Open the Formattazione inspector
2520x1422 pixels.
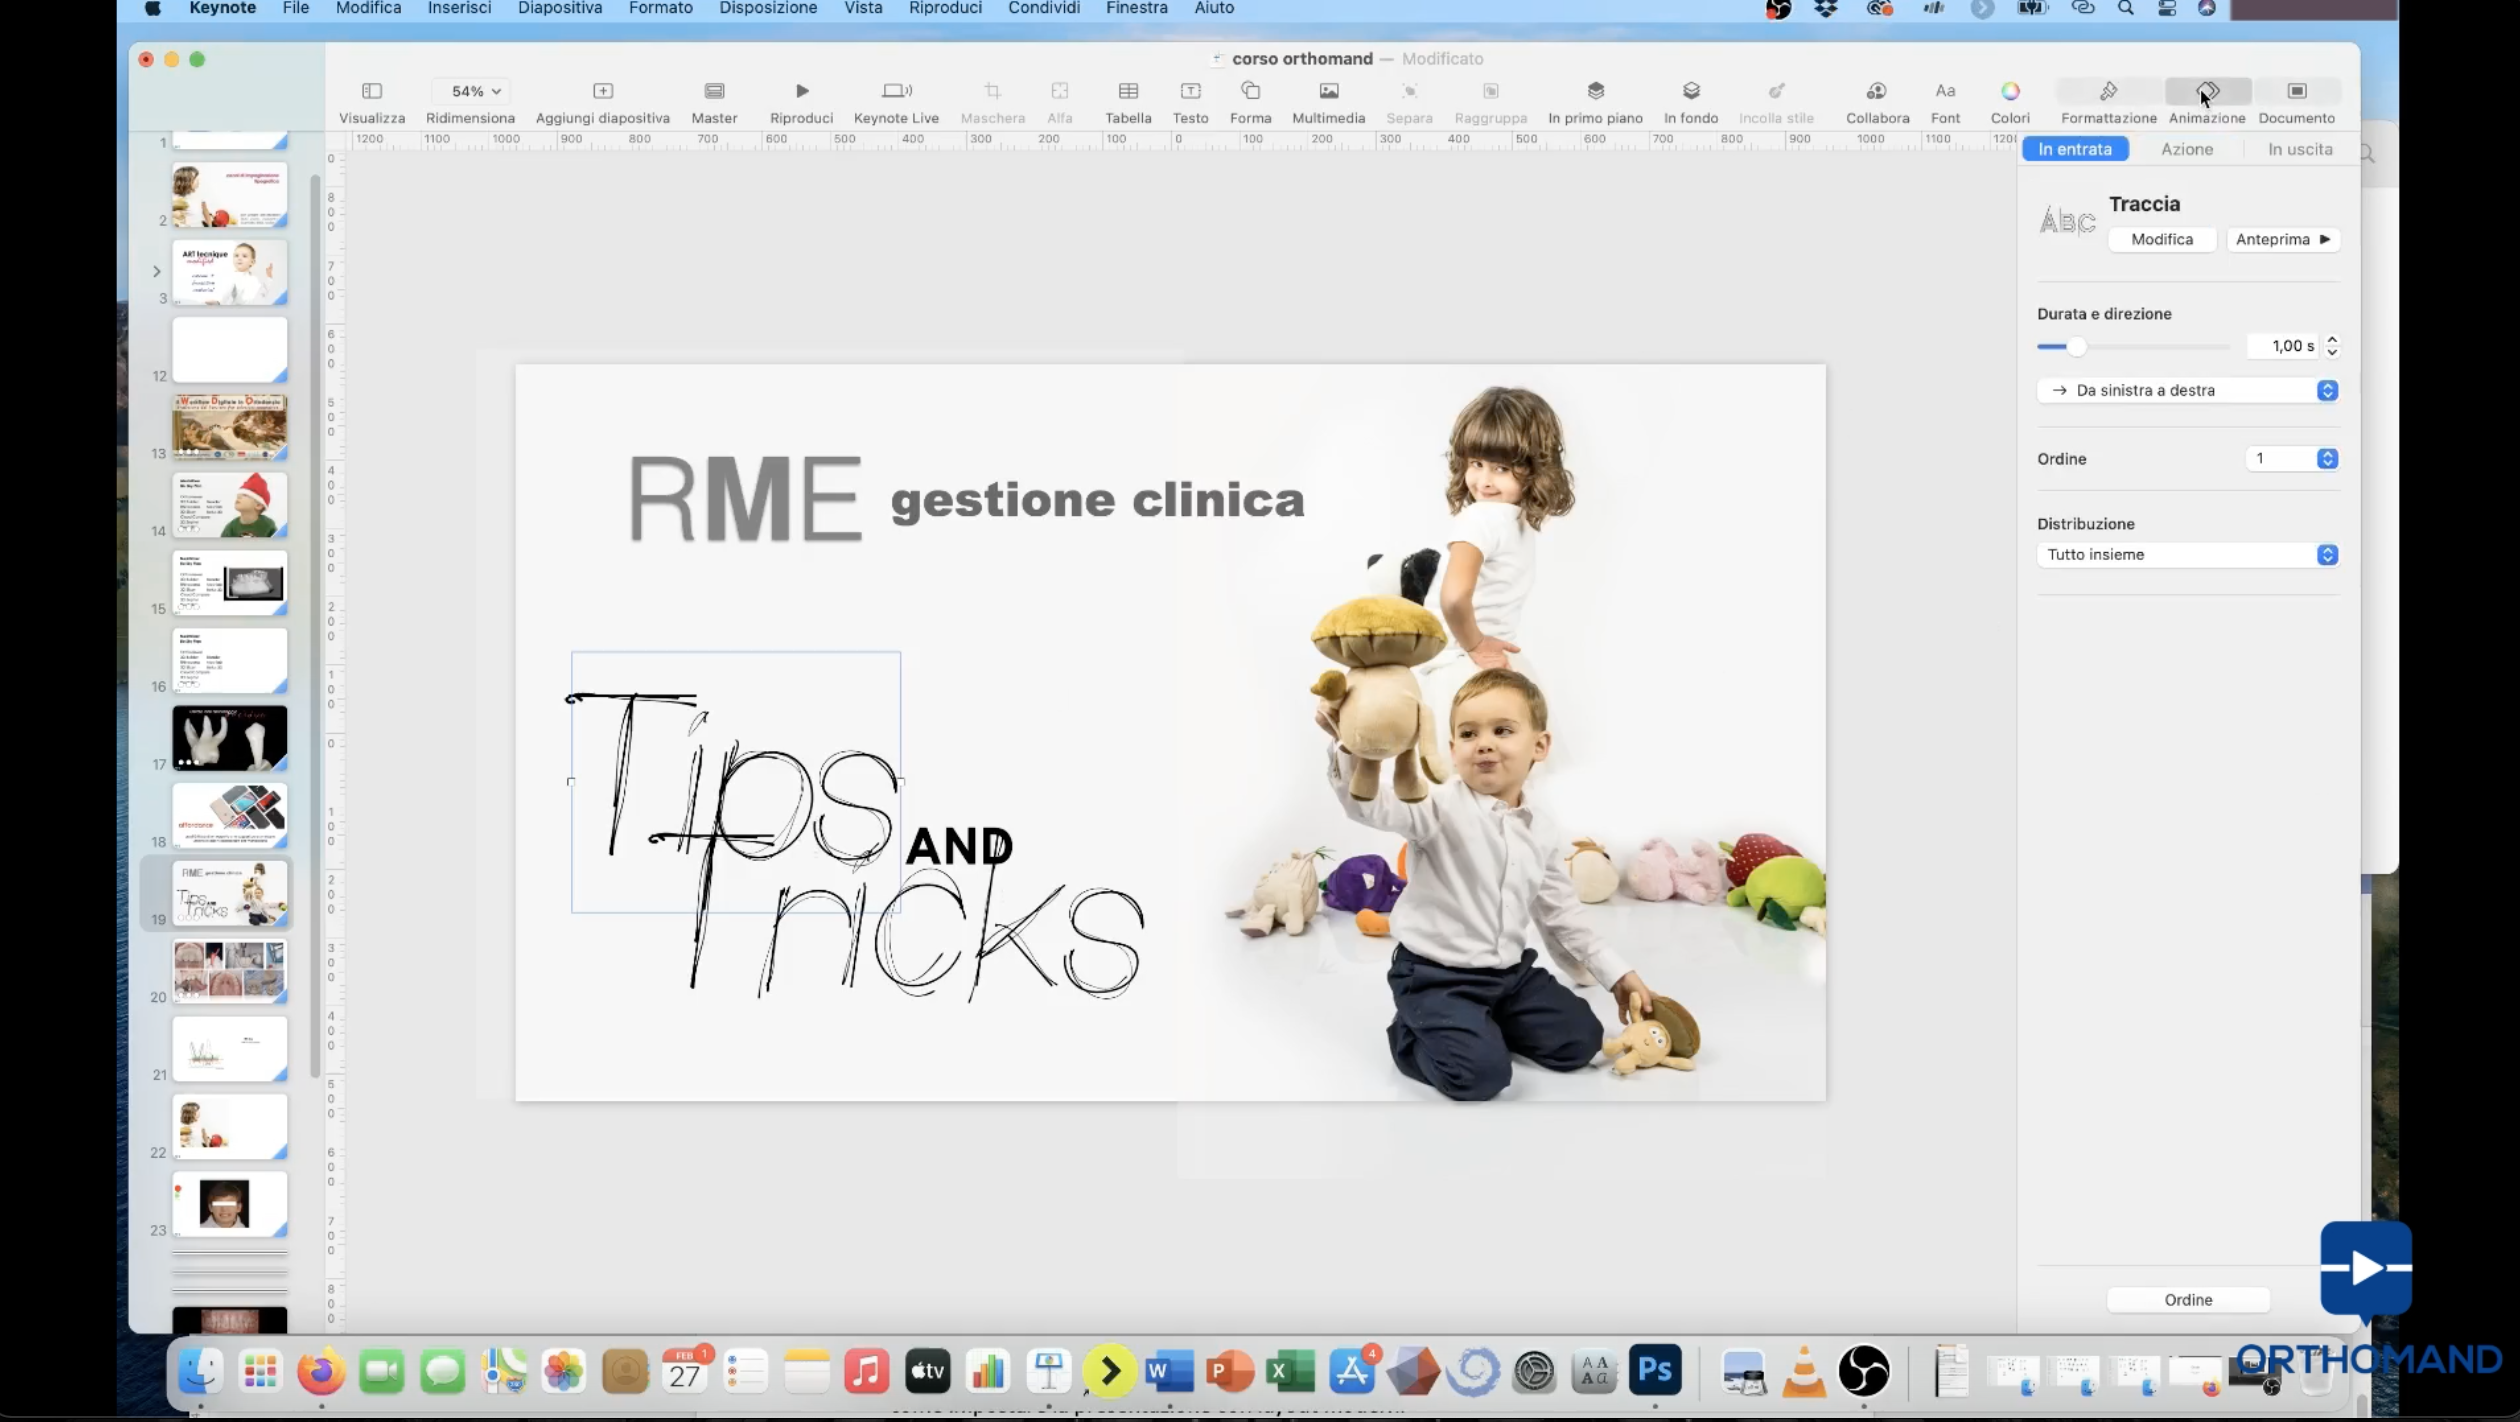pos(2108,91)
